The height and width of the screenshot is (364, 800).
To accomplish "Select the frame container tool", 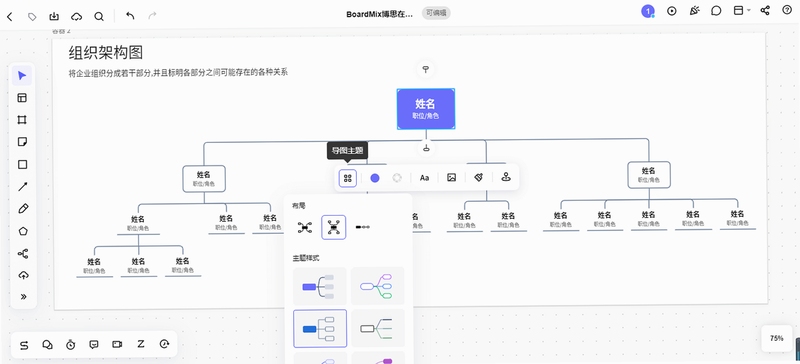I will click(22, 119).
